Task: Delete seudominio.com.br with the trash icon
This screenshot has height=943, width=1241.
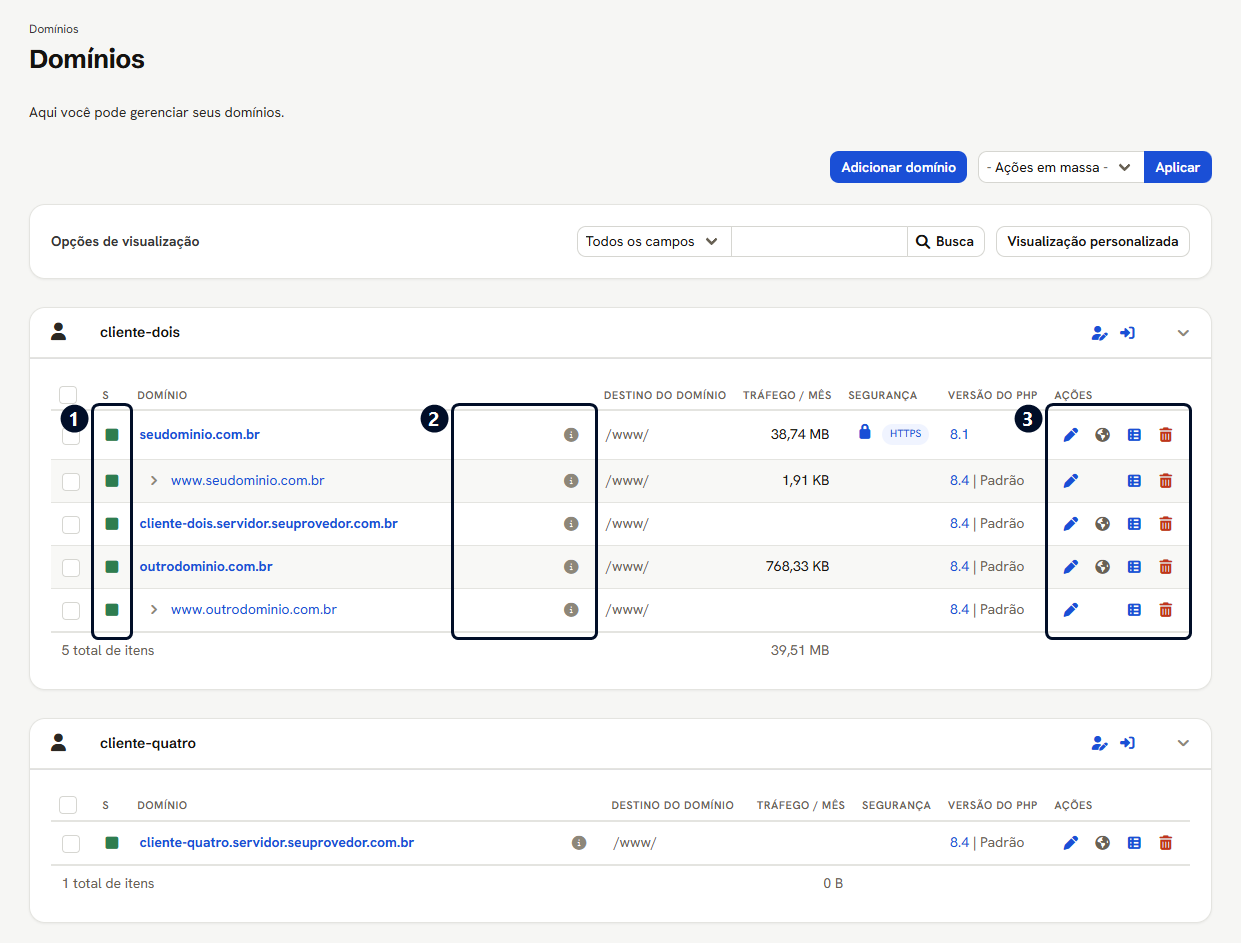Action: tap(1165, 435)
